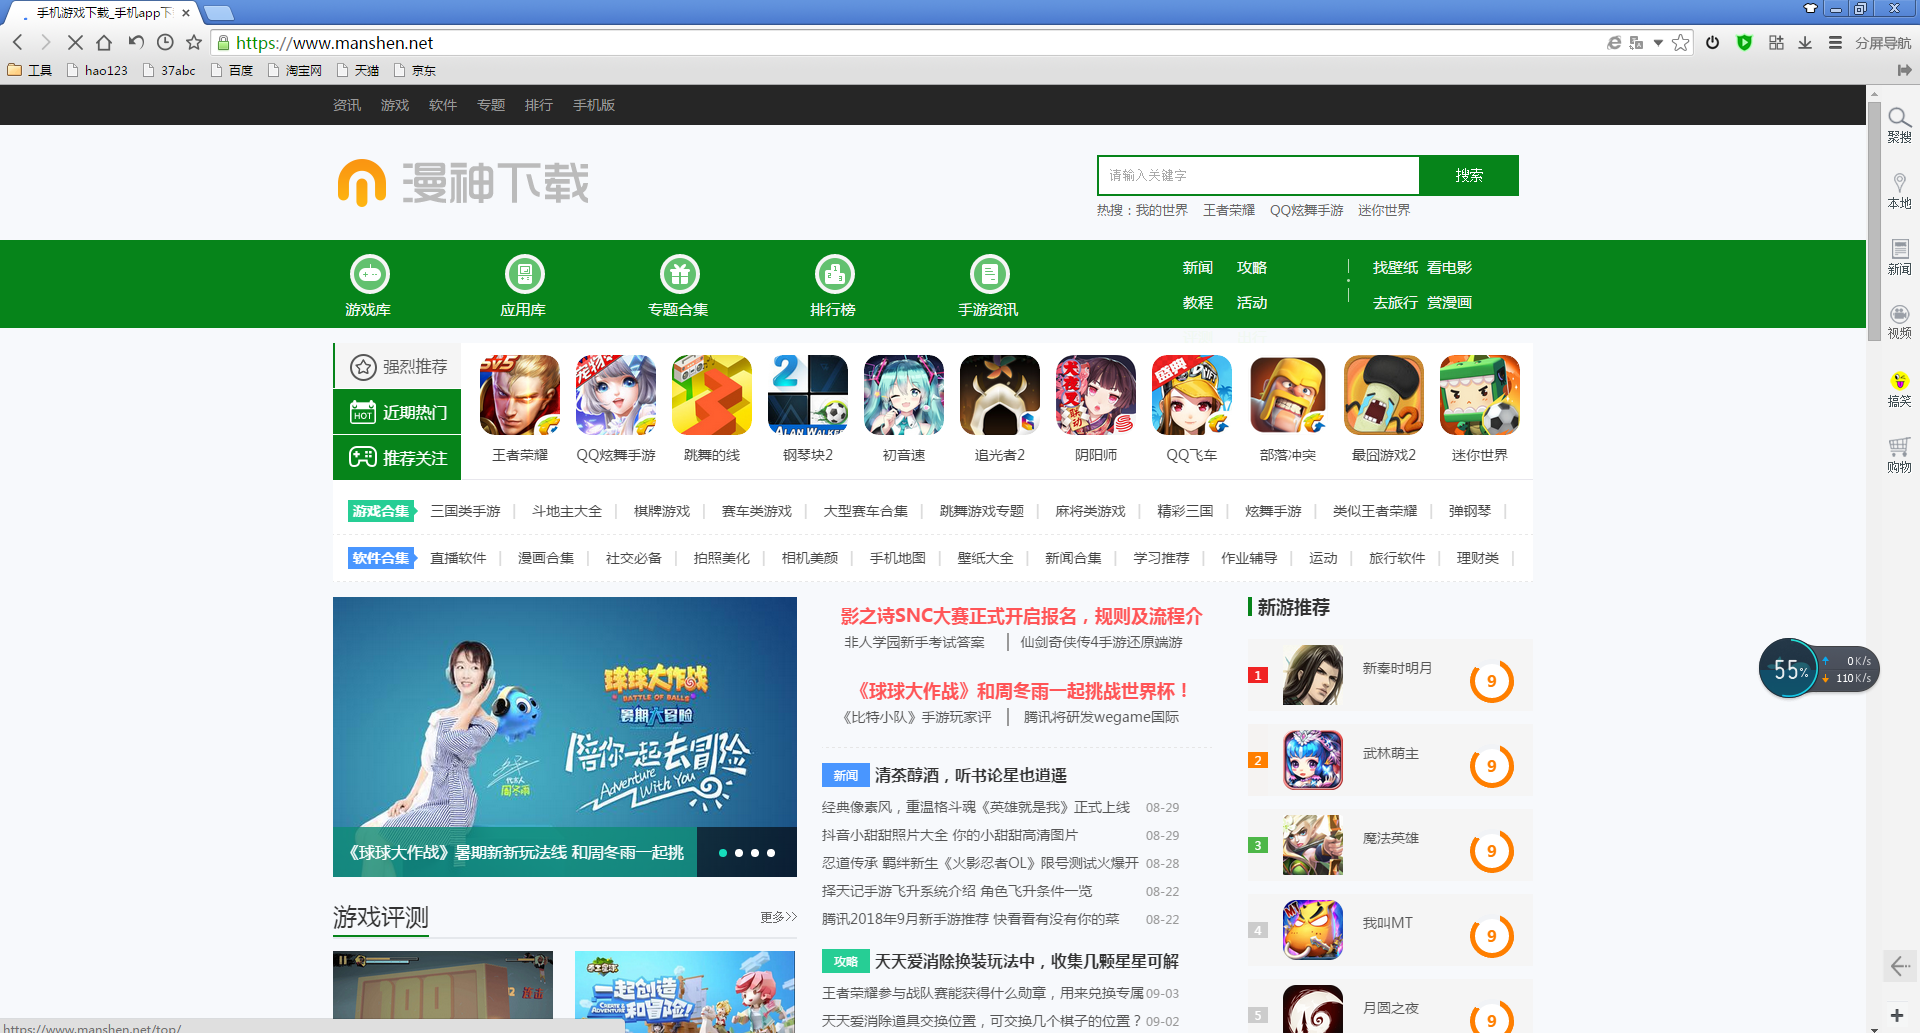
Task: Open 资讯 in the top menu
Action: tap(347, 105)
